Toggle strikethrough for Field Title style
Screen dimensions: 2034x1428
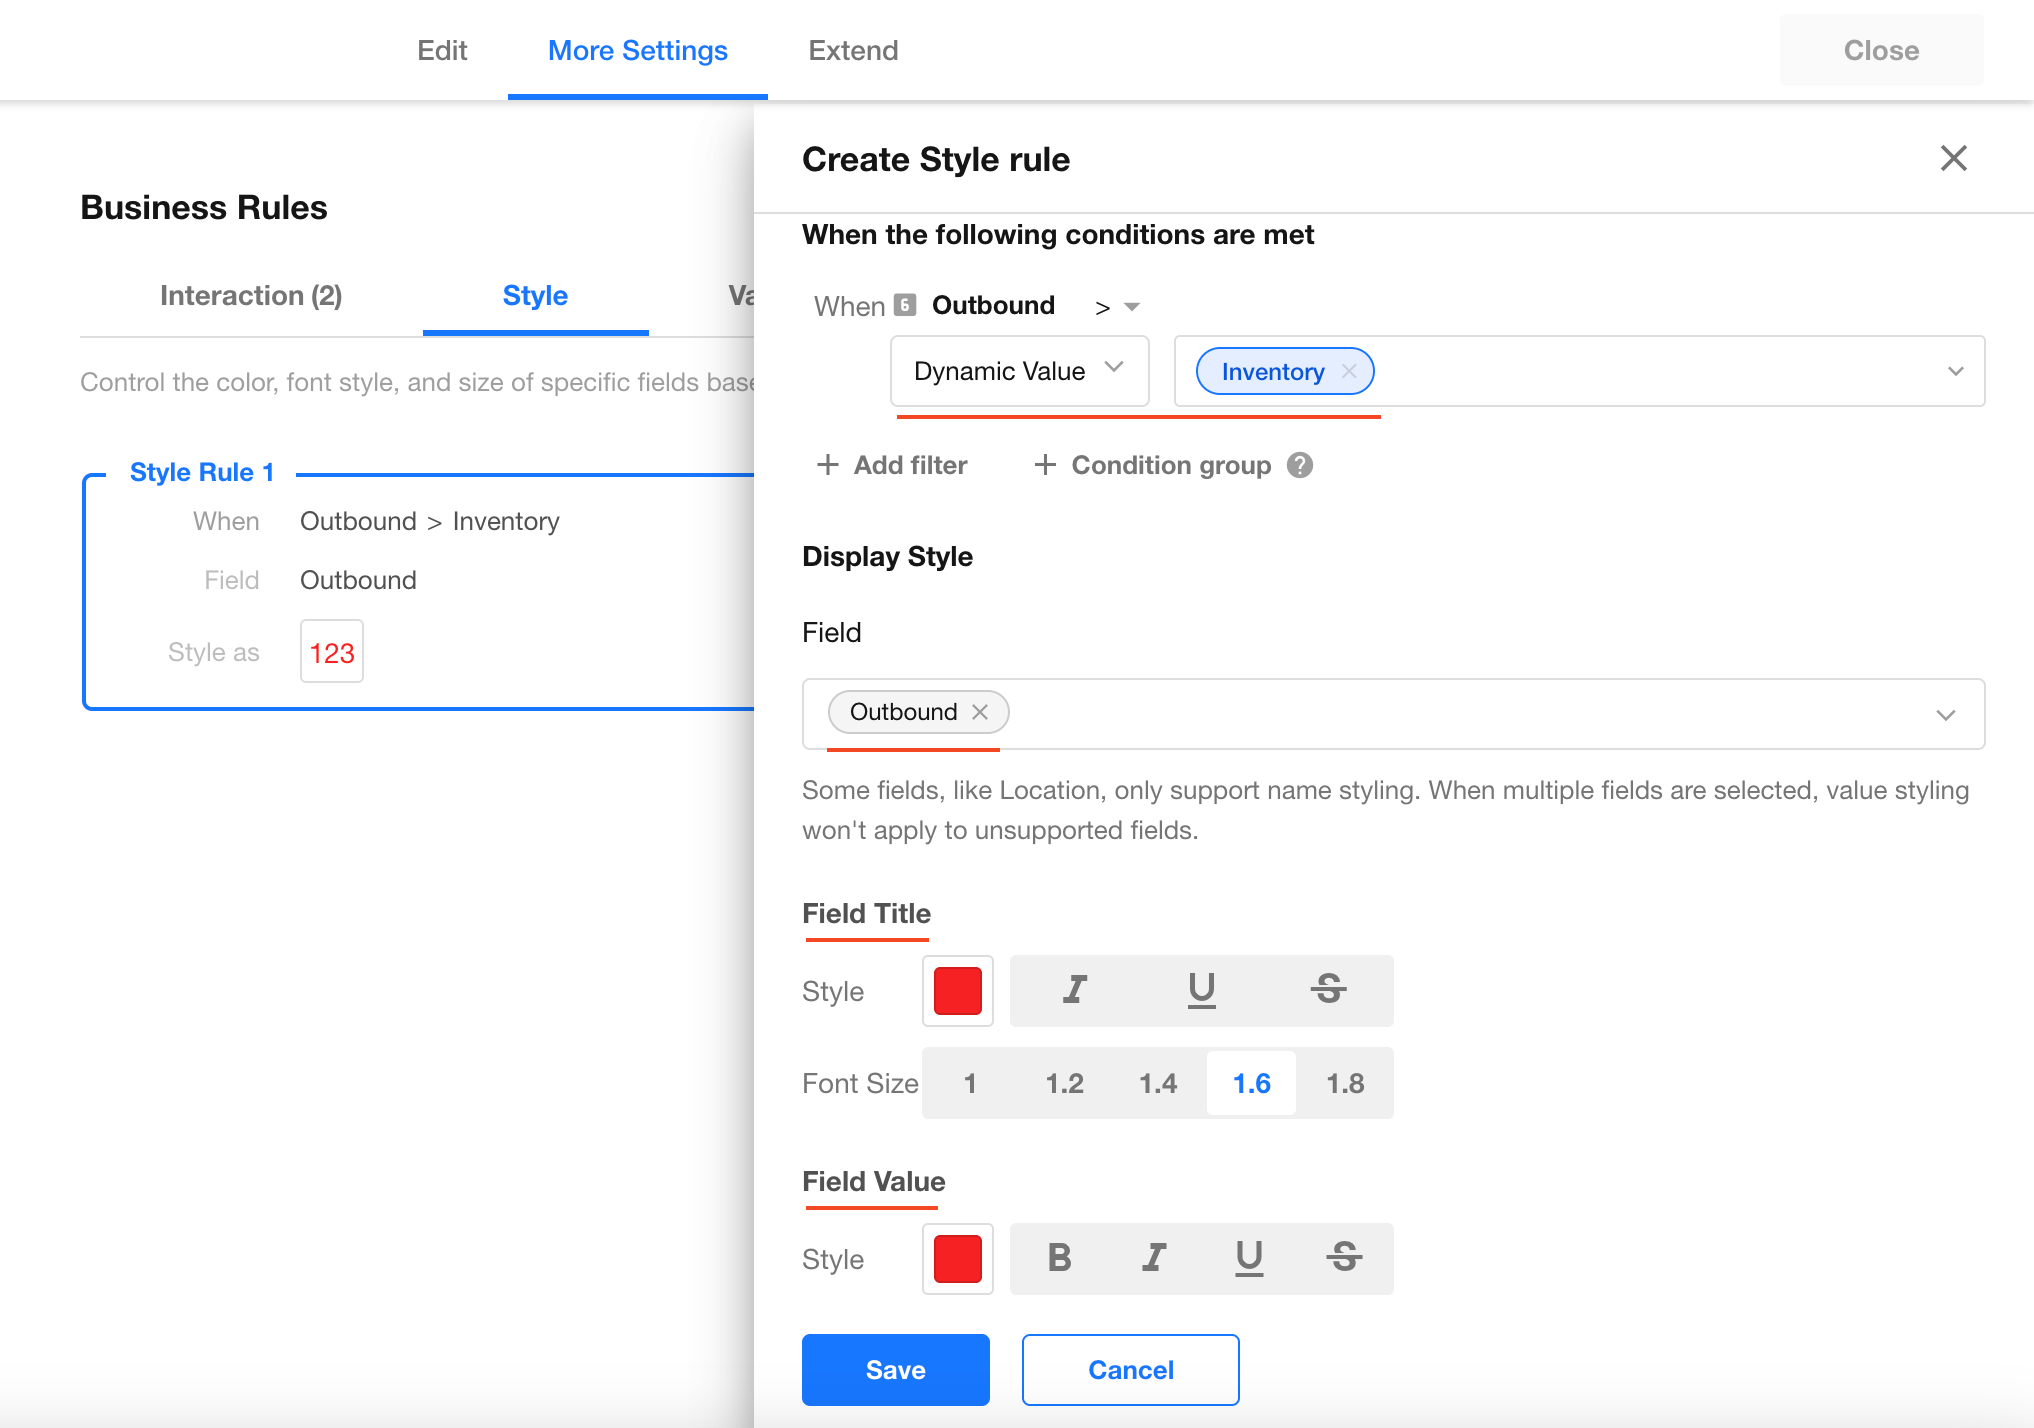pos(1328,990)
